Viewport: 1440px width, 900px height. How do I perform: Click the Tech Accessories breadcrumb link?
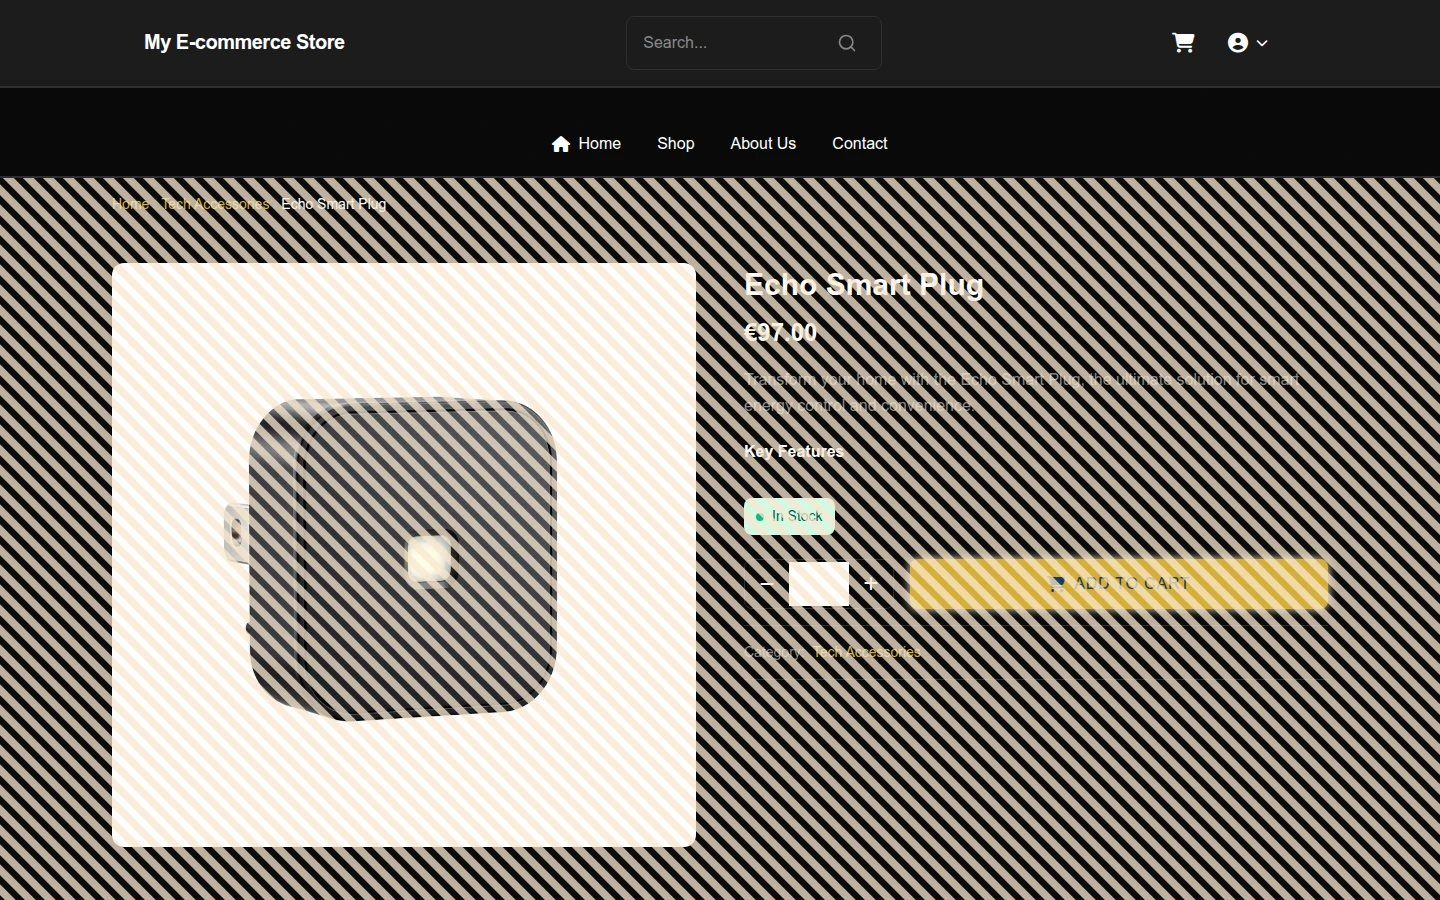215,204
